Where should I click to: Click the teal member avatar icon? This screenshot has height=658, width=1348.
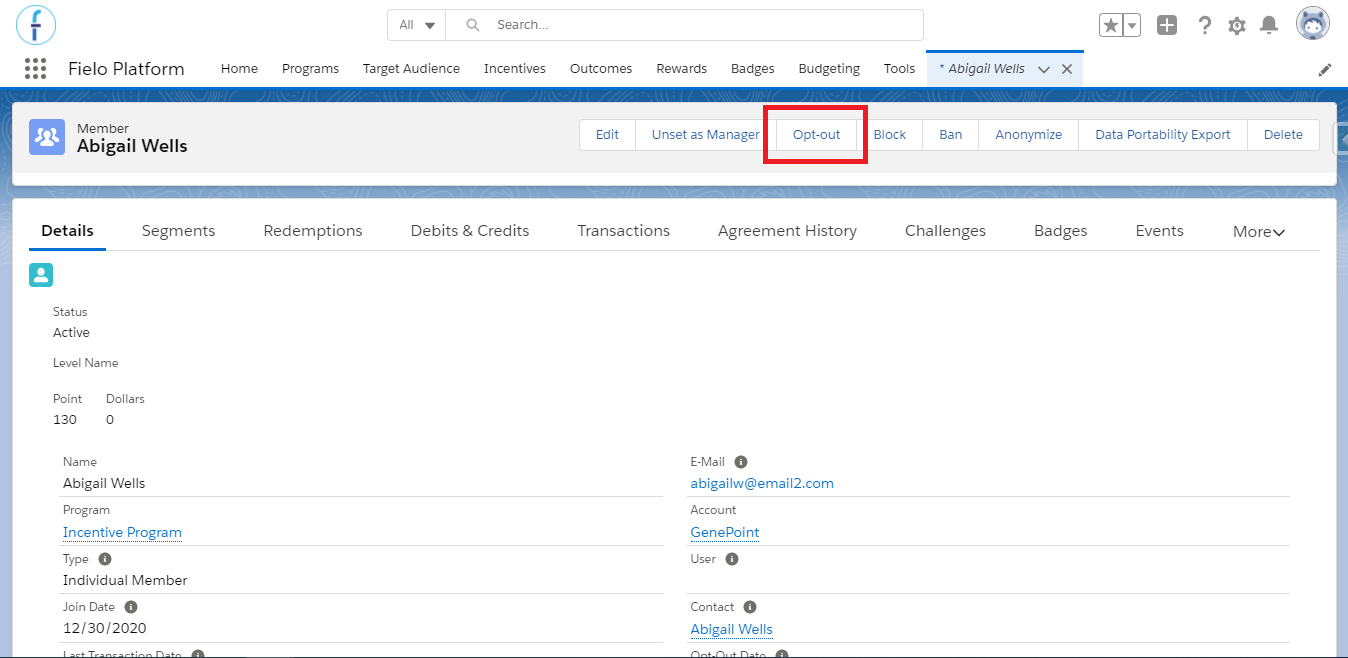[x=41, y=275]
